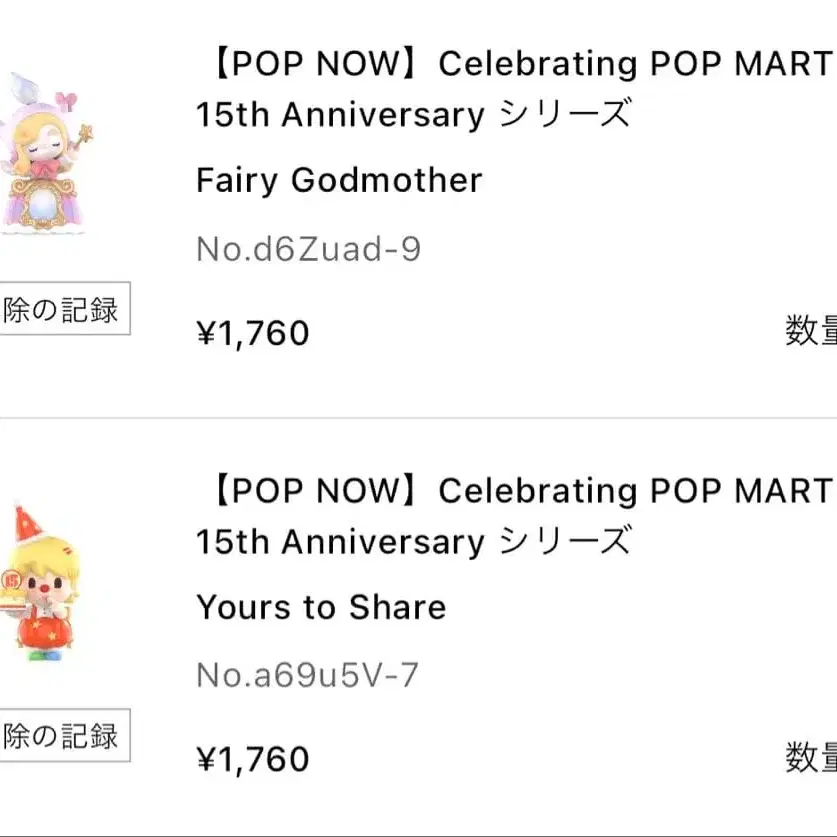
Task: Click the divider line between the two listings
Action: click(x=418, y=418)
